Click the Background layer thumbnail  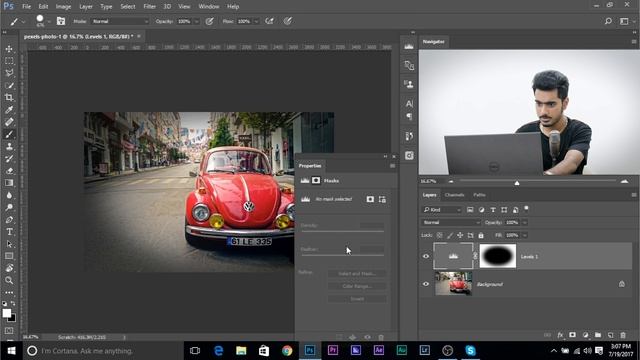453,283
